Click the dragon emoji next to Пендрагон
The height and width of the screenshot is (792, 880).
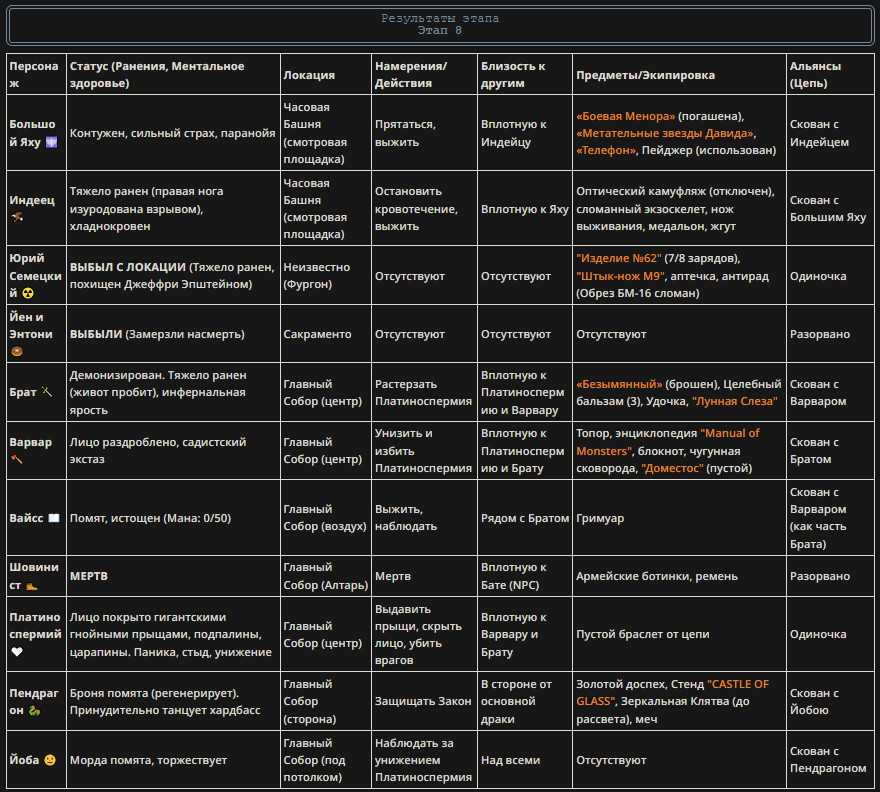pos(34,711)
